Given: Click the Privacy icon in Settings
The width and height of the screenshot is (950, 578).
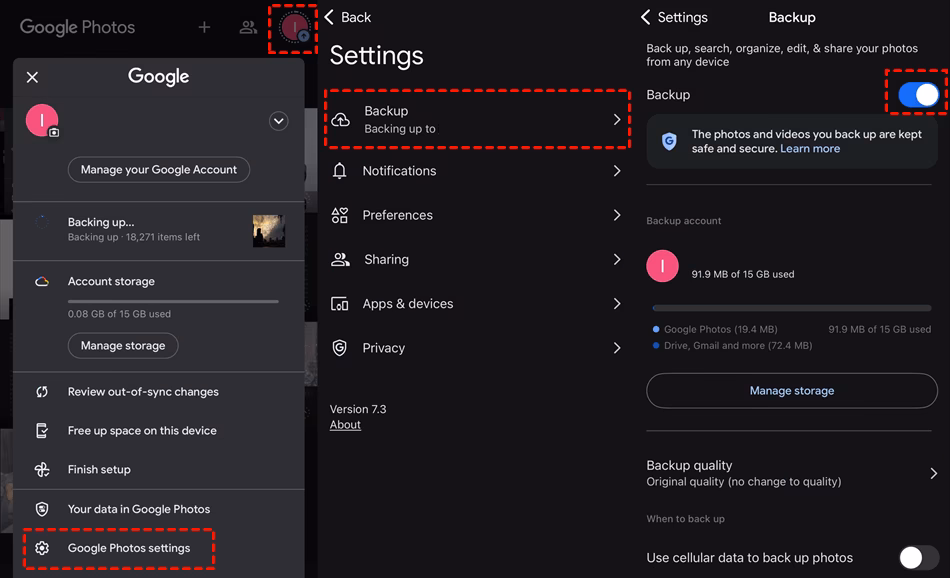Looking at the screenshot, I should (x=342, y=347).
